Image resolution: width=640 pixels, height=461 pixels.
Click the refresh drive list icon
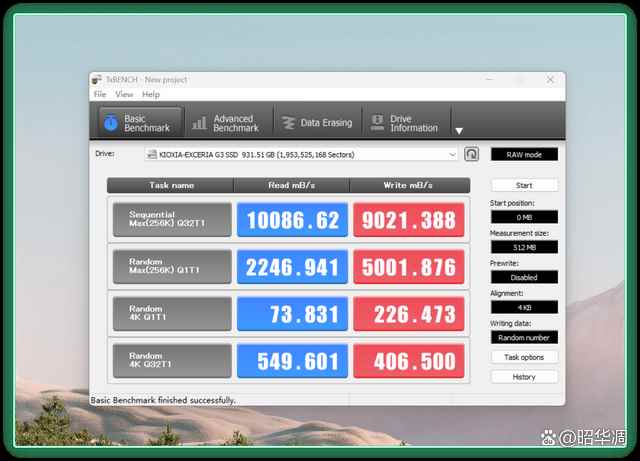tap(471, 154)
